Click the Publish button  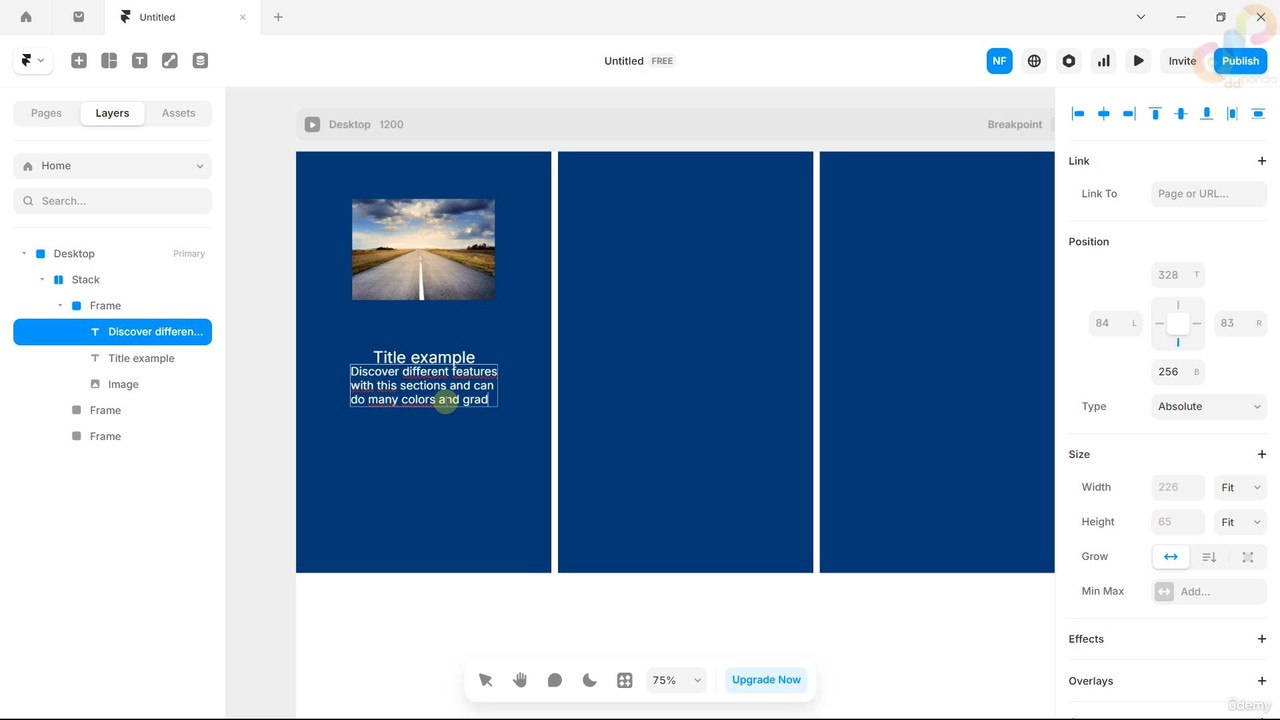pyautogui.click(x=1240, y=61)
